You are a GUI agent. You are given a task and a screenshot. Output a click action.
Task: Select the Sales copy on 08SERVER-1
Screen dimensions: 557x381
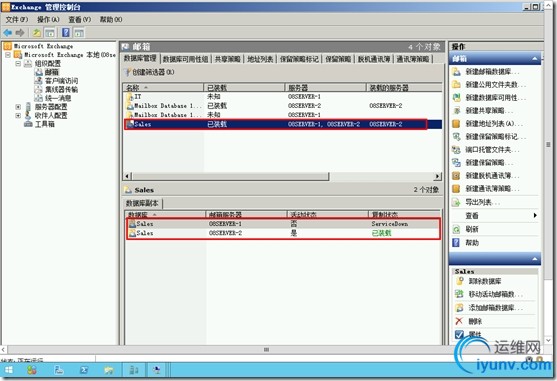283,224
